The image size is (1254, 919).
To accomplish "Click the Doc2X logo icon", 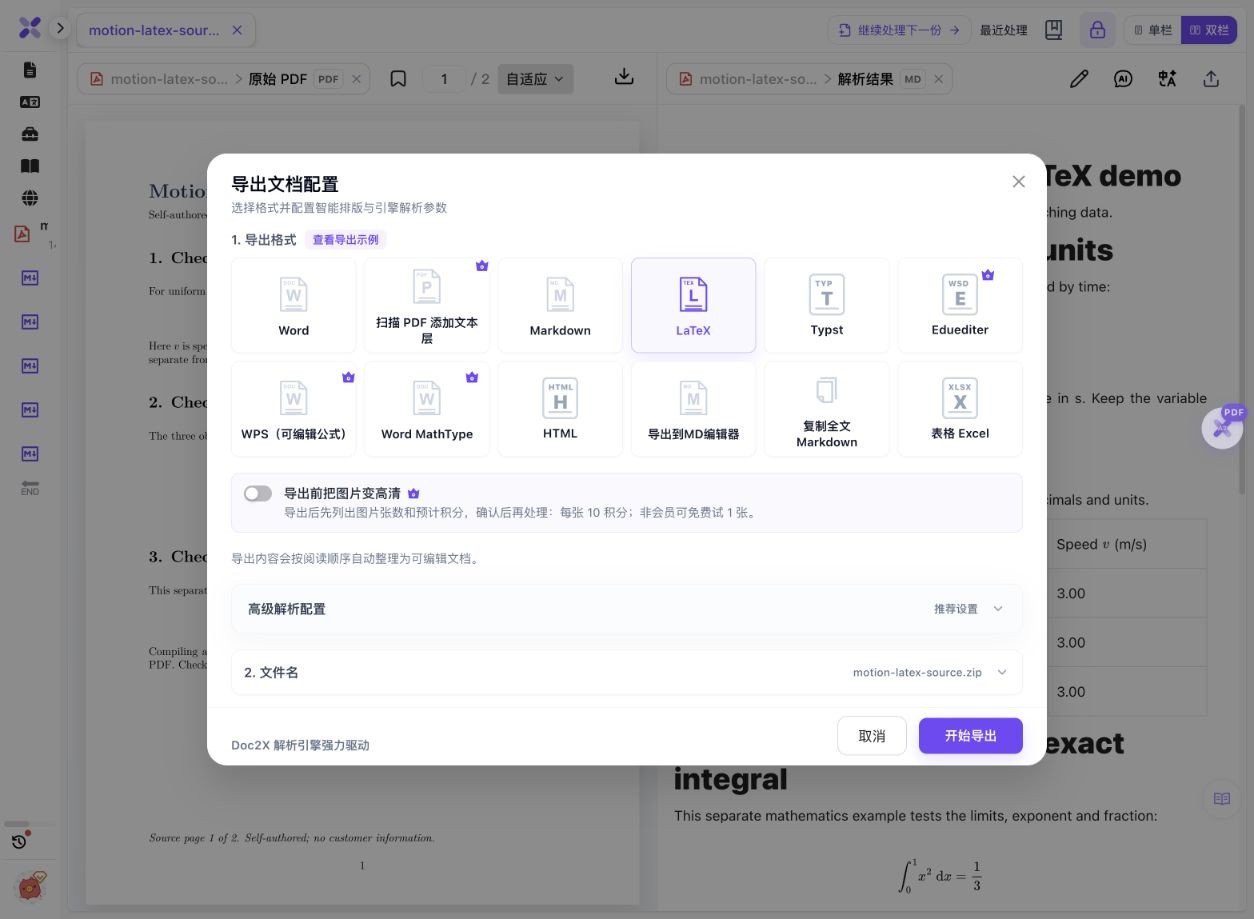I will click(29, 28).
